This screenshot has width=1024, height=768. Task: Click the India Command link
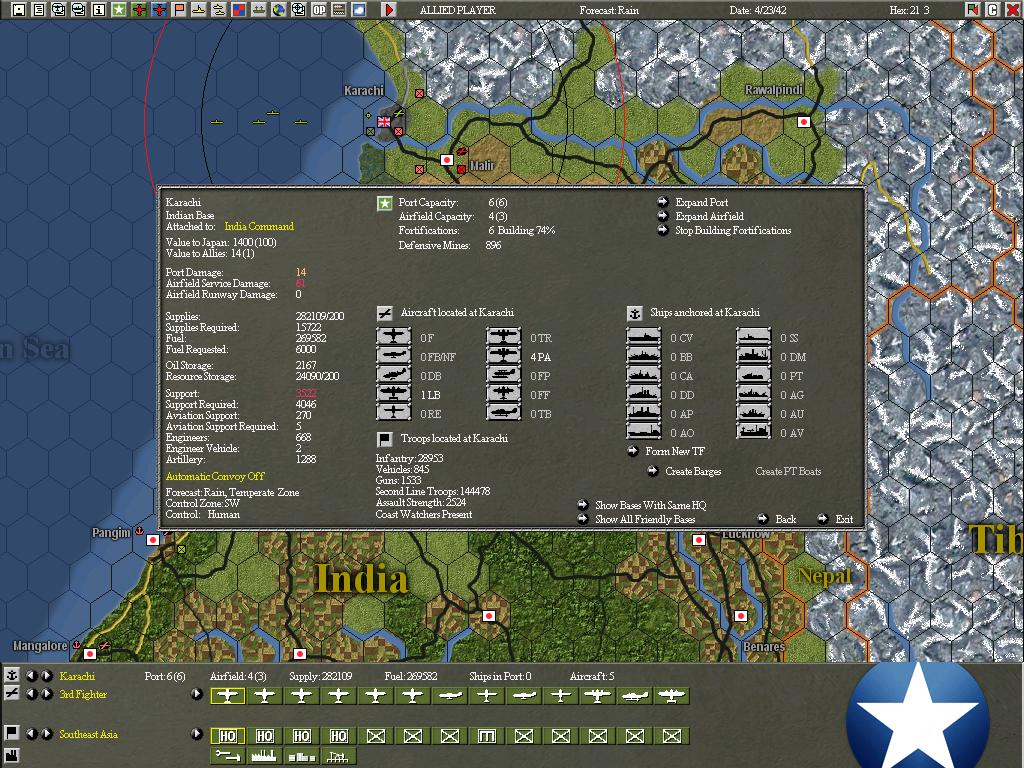259,226
